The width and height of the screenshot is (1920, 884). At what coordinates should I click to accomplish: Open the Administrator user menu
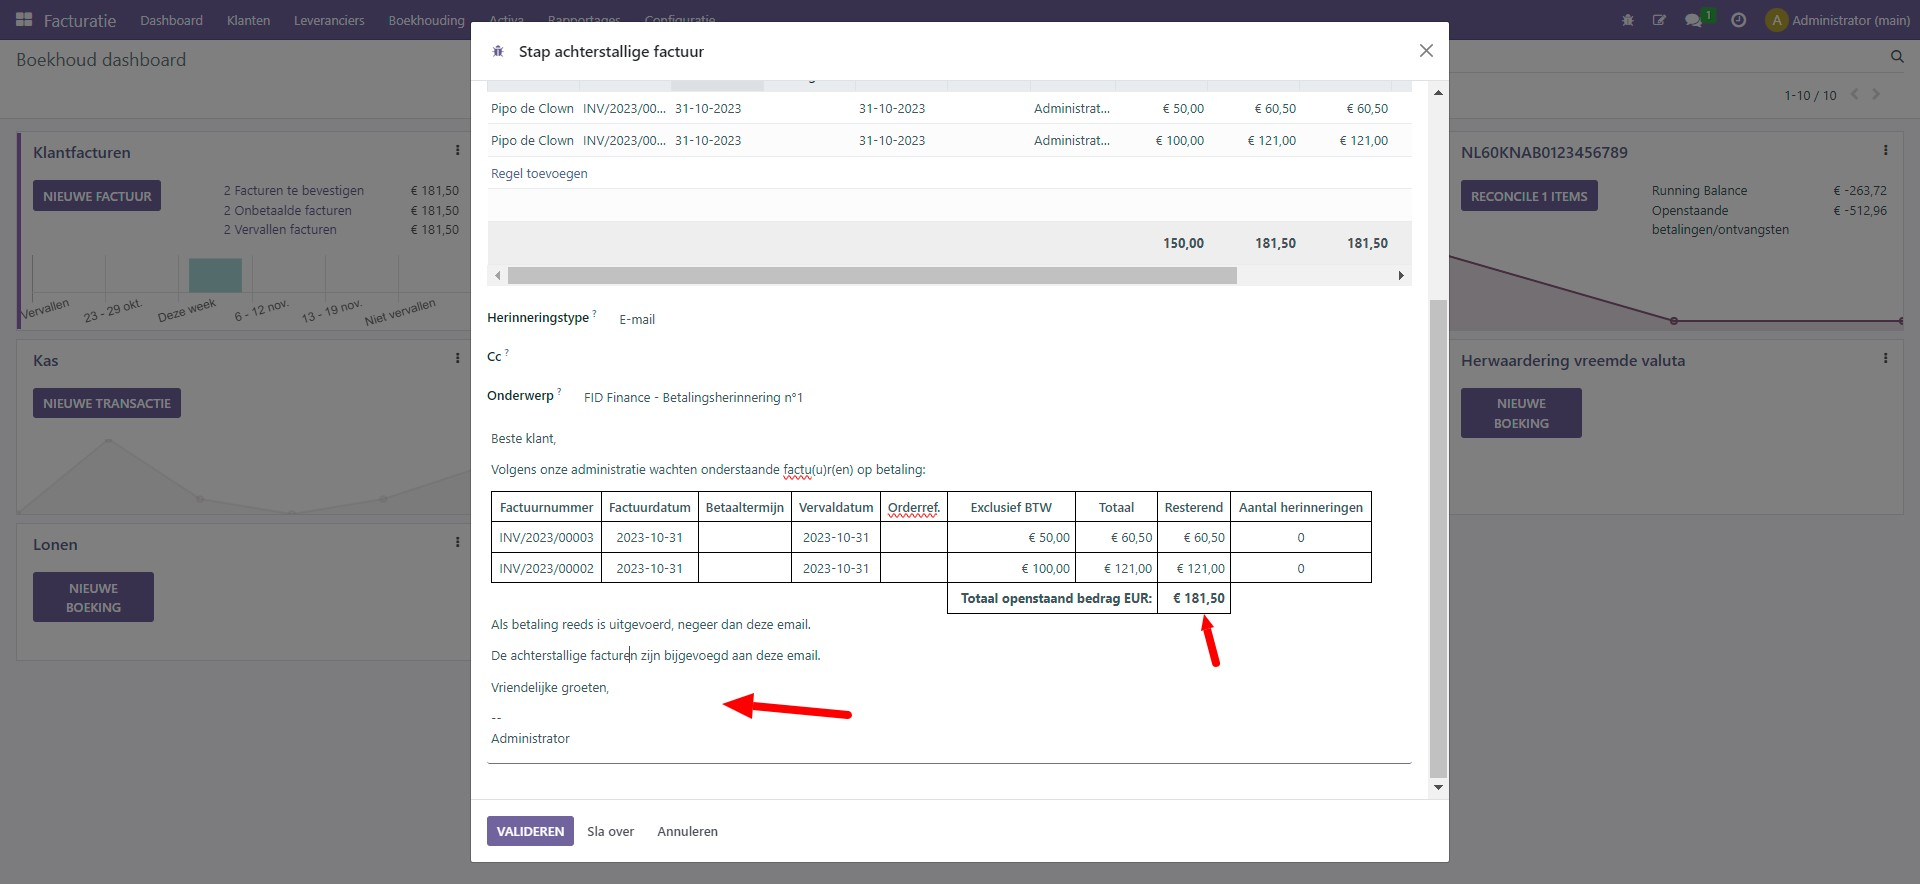[1838, 20]
